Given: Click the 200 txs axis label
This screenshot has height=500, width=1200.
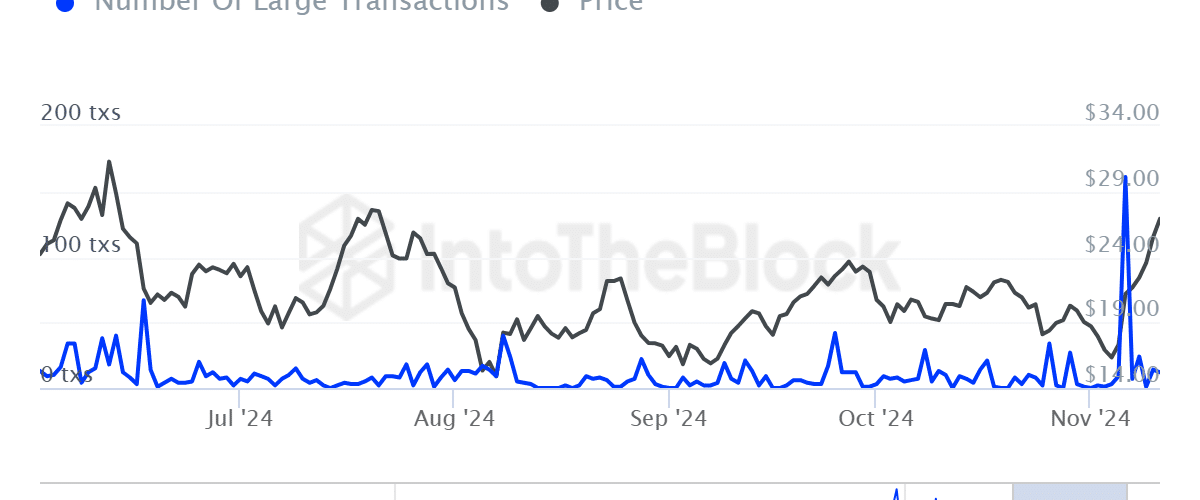Looking at the screenshot, I should [x=81, y=113].
